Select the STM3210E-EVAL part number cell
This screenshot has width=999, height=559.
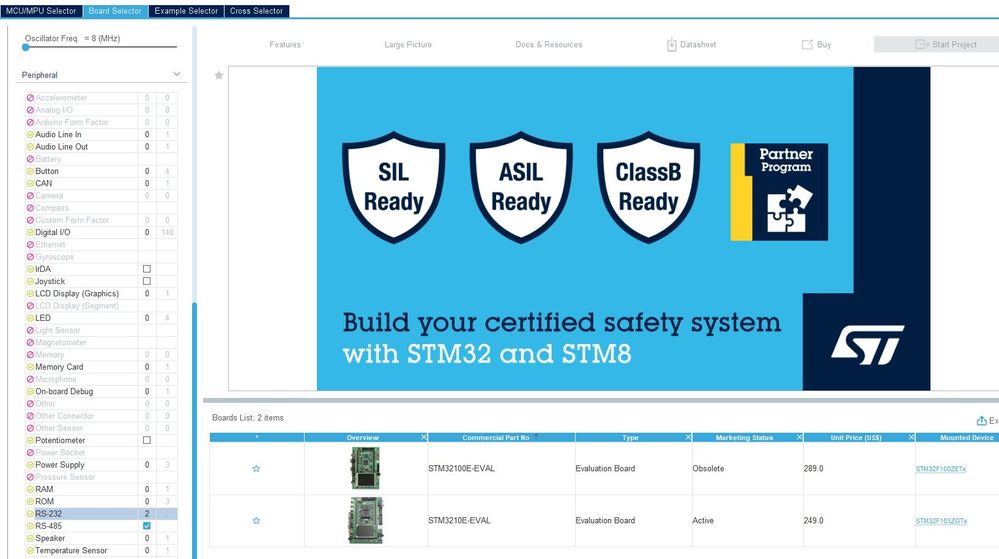pyautogui.click(x=501, y=521)
